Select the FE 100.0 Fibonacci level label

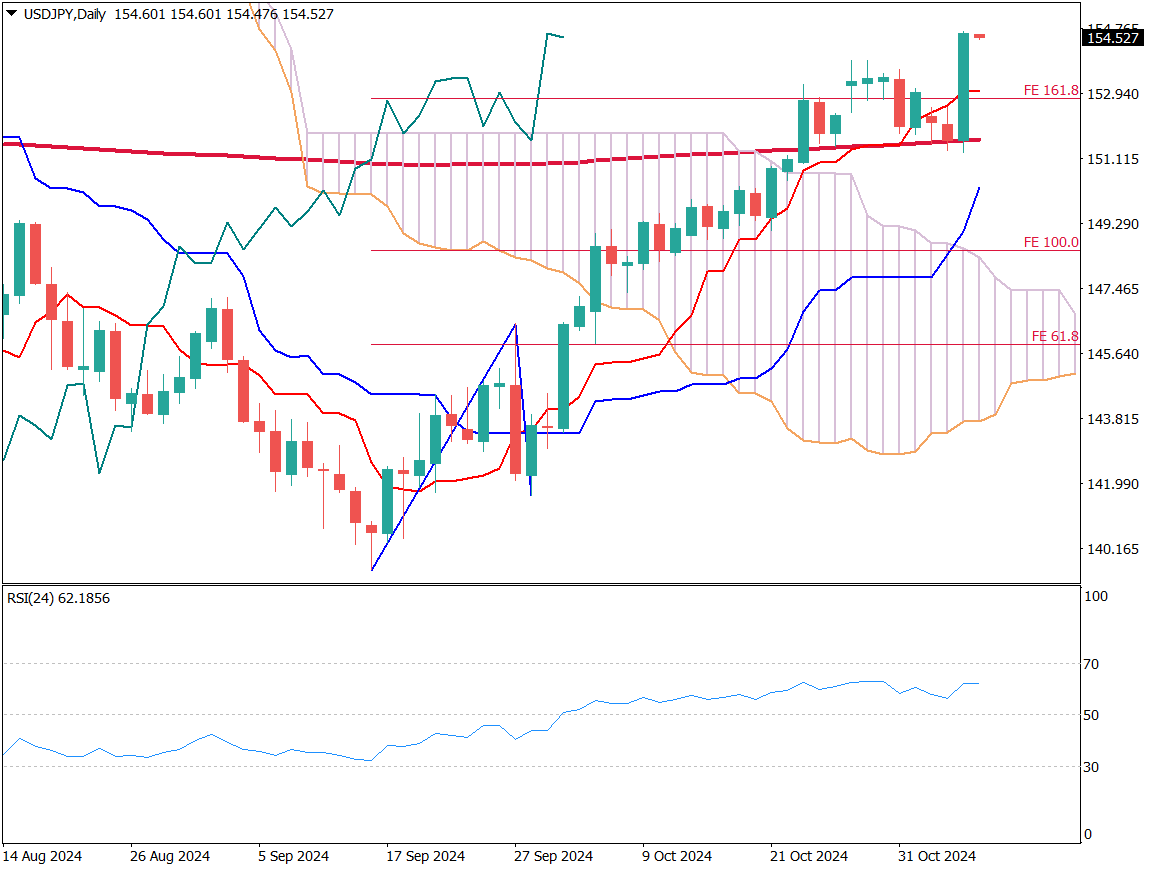point(1050,242)
